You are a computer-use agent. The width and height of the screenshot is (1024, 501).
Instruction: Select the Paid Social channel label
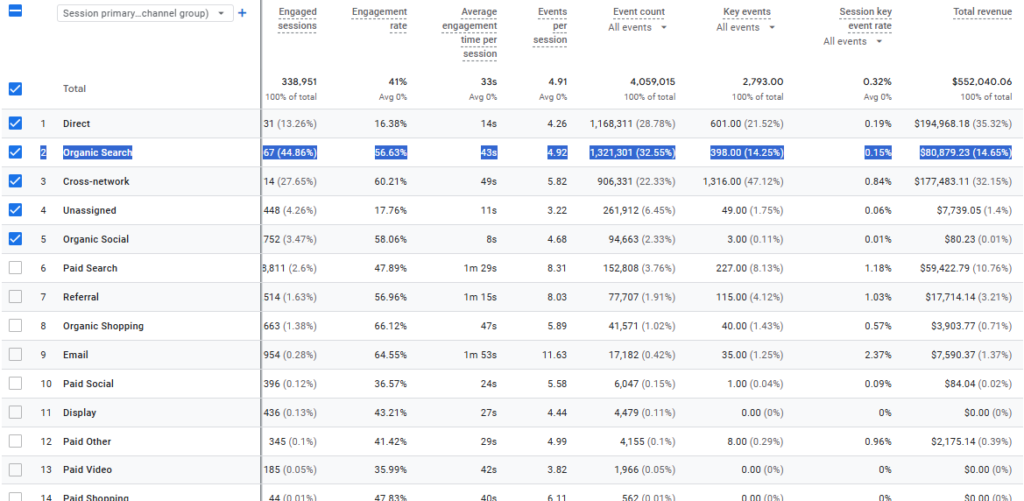click(88, 383)
